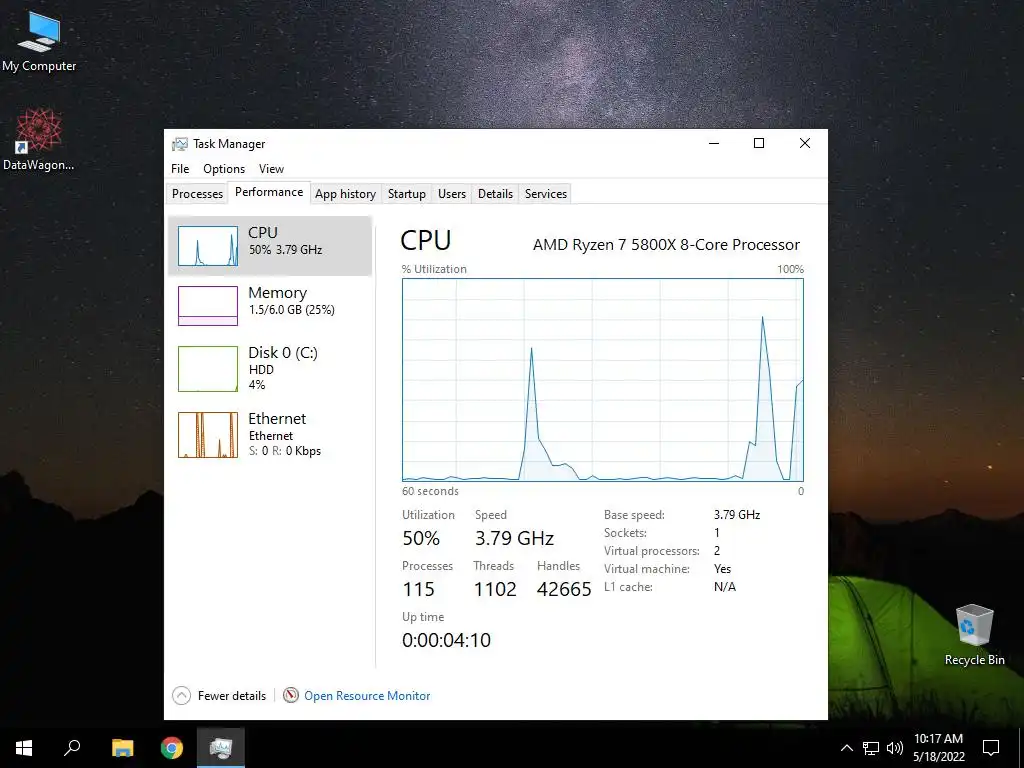1024x768 pixels.
Task: Click the 3.79 GHz speed value
Action: pos(515,538)
